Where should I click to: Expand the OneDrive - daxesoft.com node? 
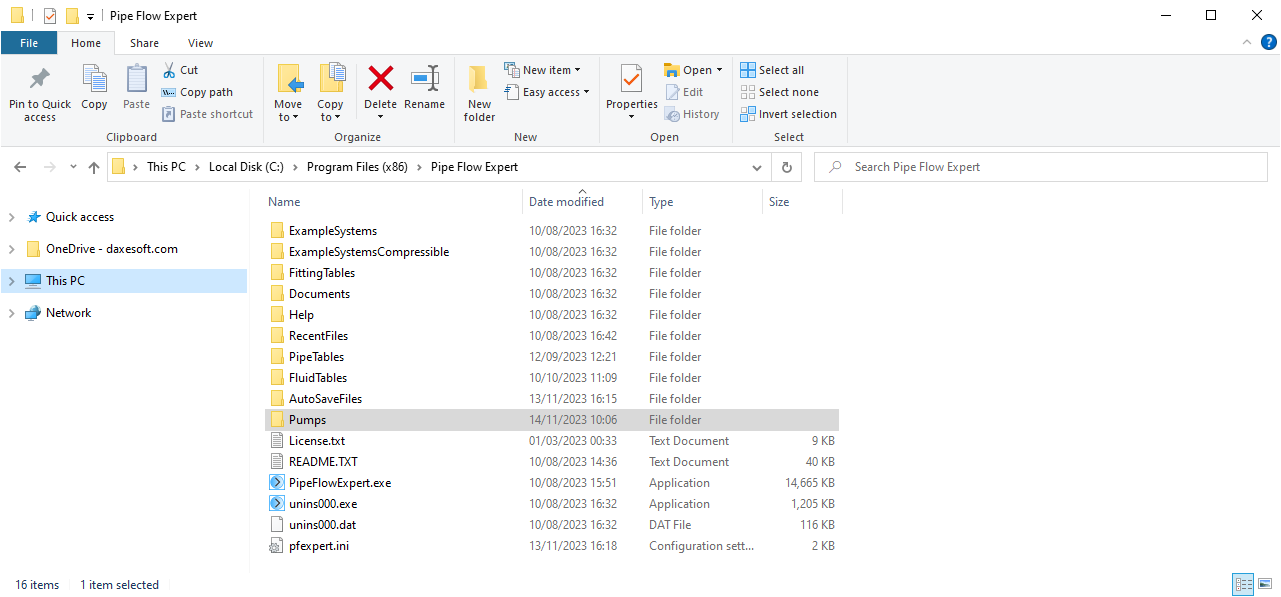click(12, 249)
